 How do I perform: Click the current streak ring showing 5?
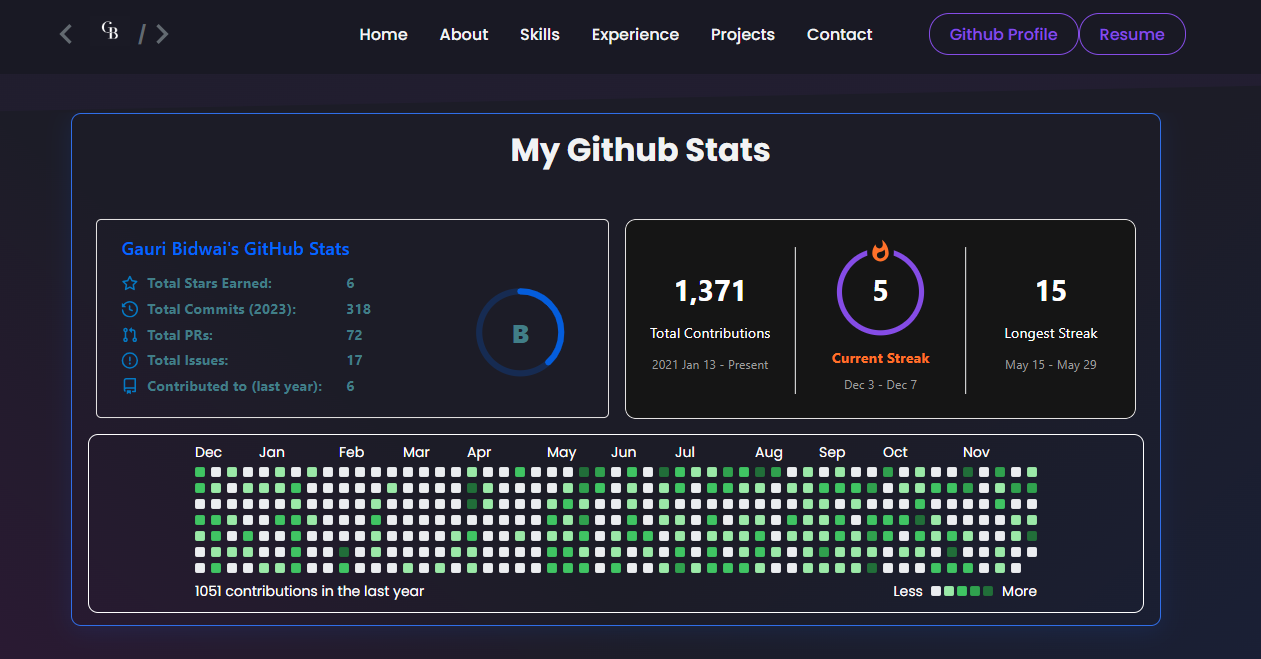(880, 292)
